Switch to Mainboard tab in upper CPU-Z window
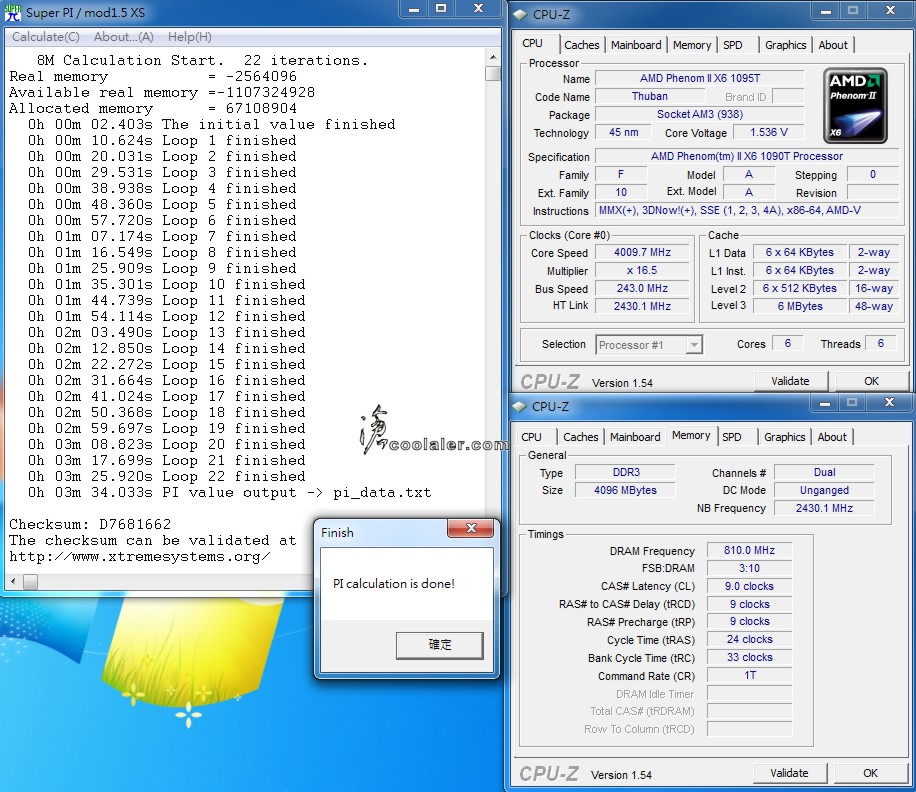 tap(636, 45)
